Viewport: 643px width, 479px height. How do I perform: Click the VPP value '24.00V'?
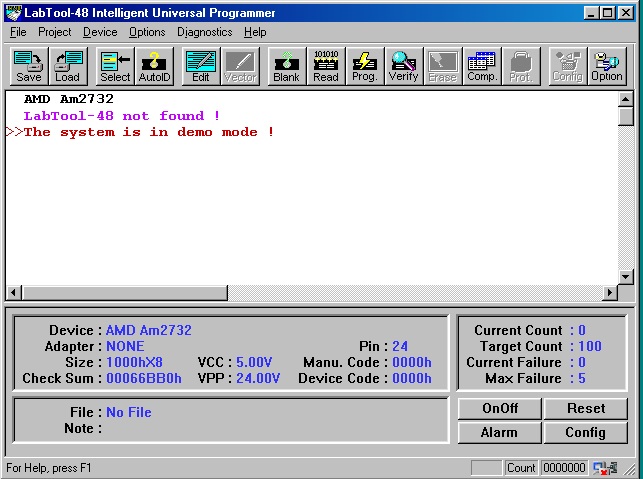tap(258, 378)
